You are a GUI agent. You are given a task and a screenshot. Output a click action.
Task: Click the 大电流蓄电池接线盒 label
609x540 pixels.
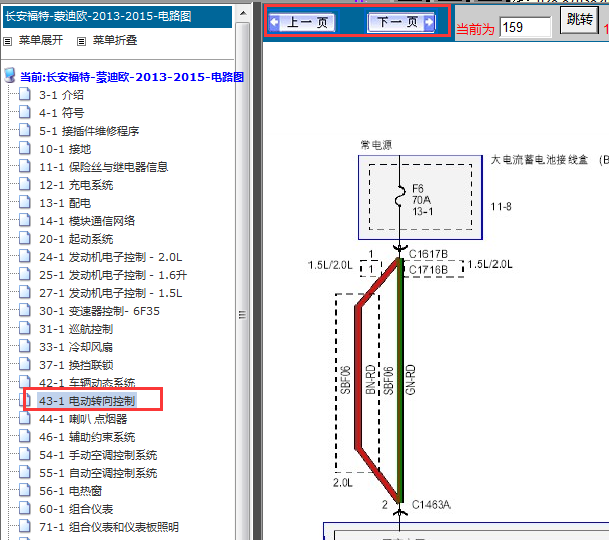[x=539, y=160]
